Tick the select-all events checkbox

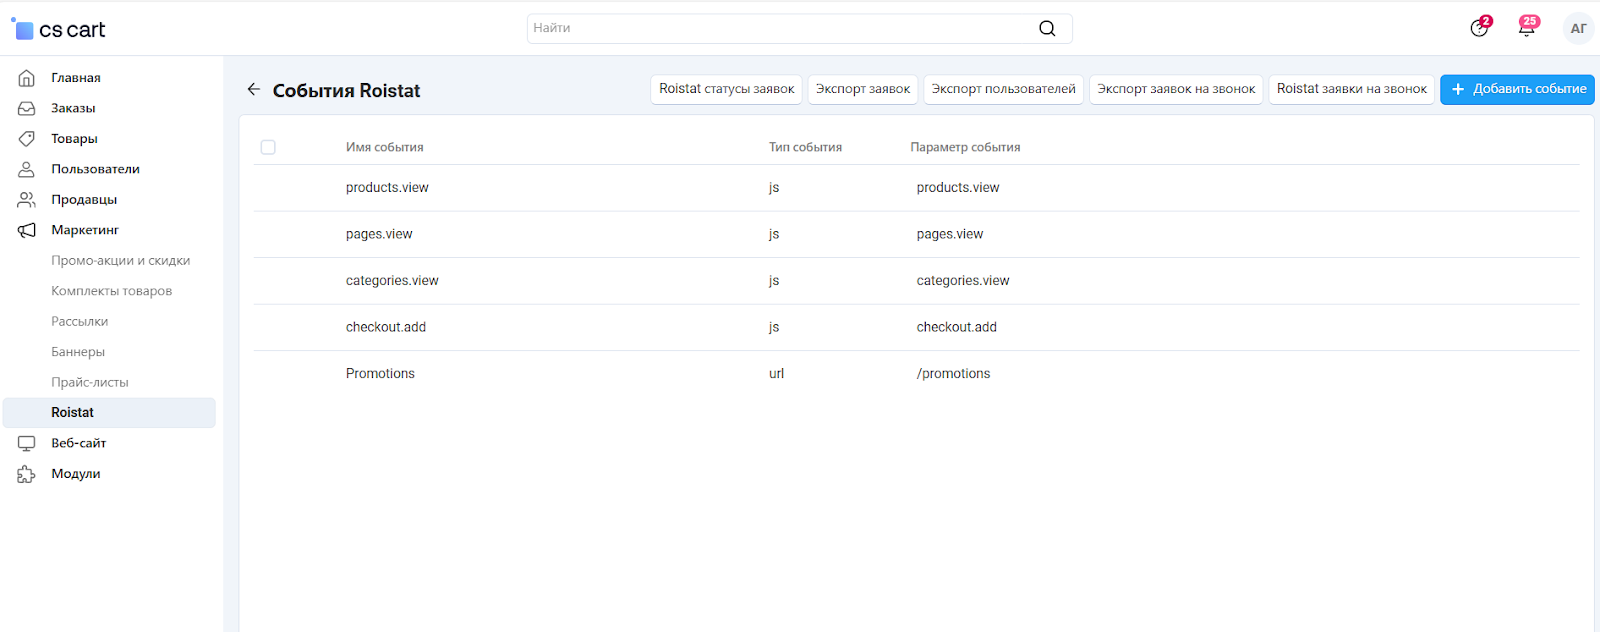point(268,147)
